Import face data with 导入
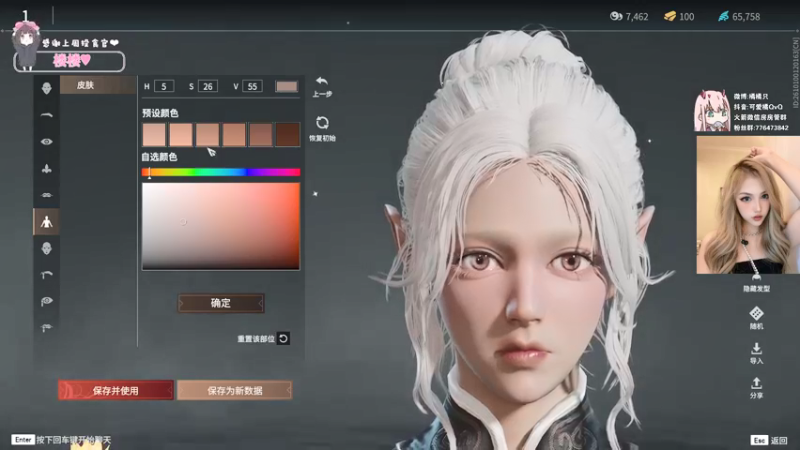Viewport: 800px width, 450px height. [x=756, y=353]
